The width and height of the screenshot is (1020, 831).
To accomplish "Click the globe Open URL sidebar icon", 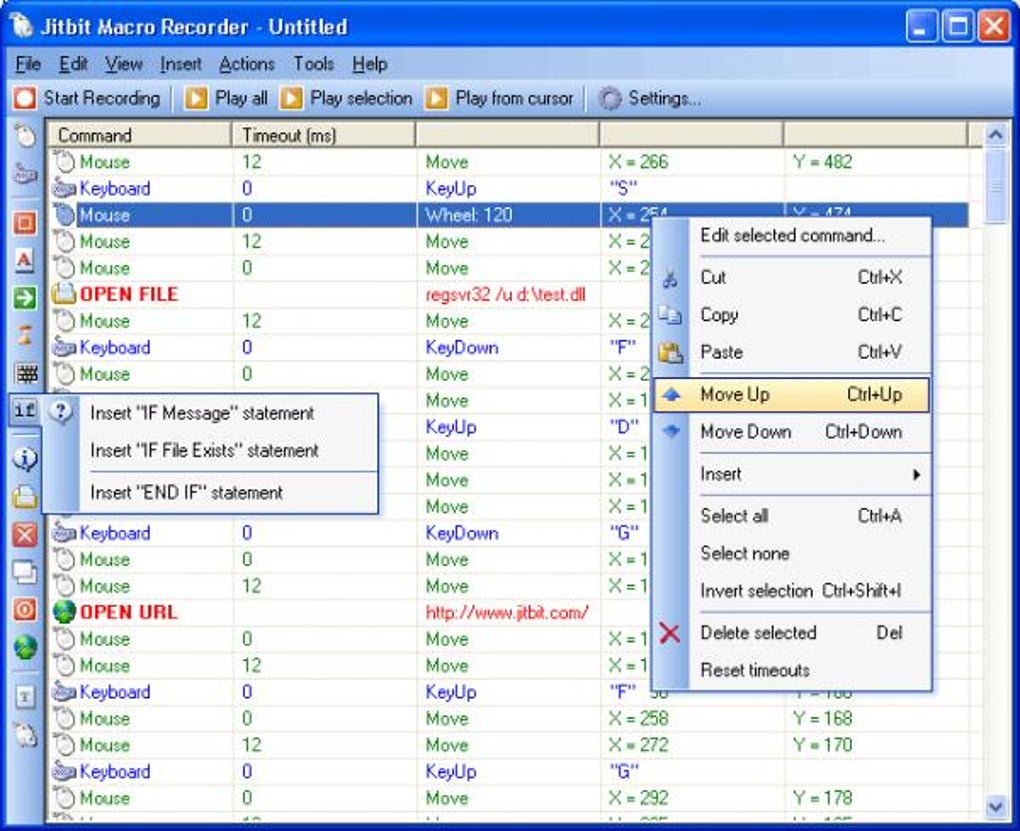I will coord(25,647).
